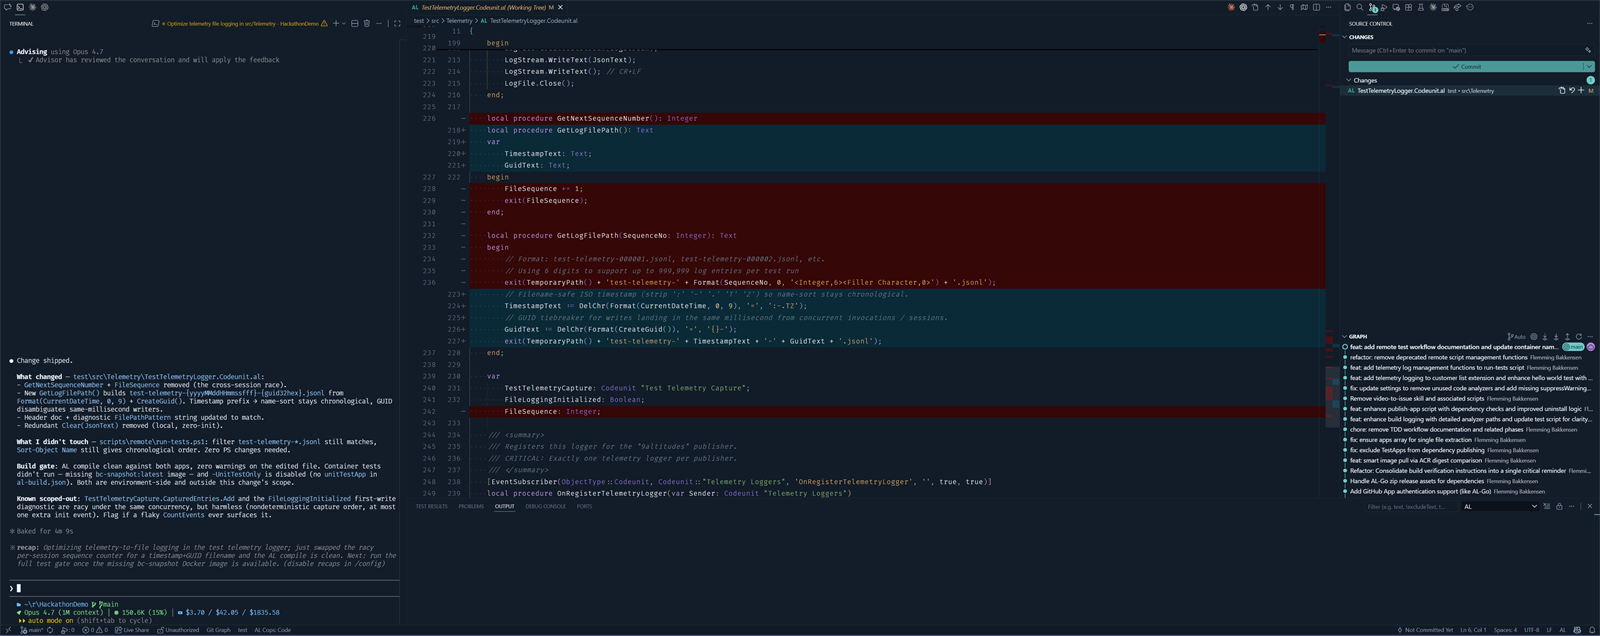The height and width of the screenshot is (636, 1600).
Task: Click the kill terminal trash icon
Action: [367, 23]
